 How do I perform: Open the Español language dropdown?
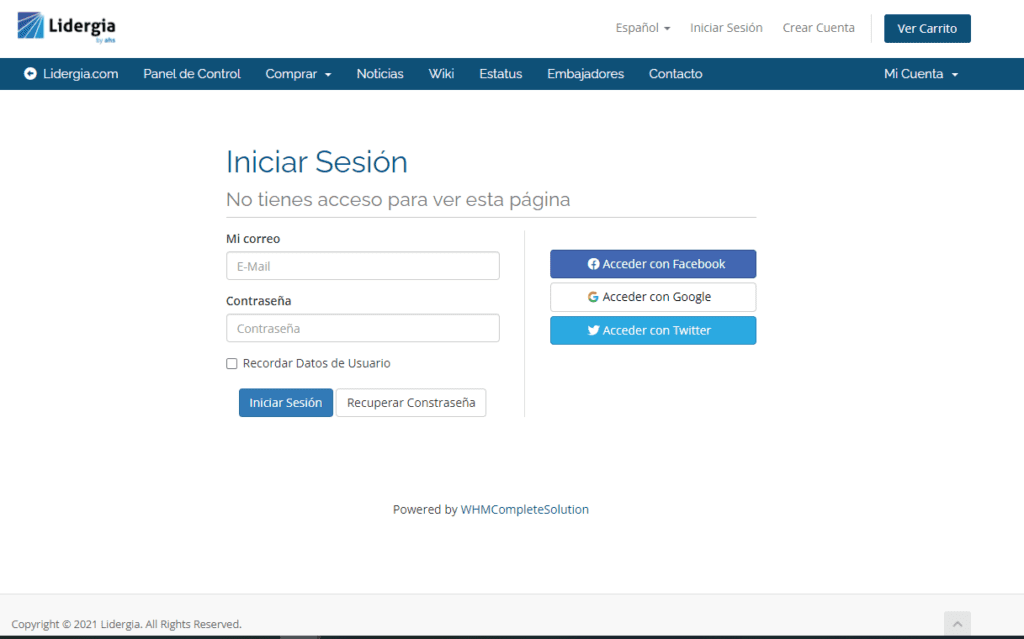(643, 28)
